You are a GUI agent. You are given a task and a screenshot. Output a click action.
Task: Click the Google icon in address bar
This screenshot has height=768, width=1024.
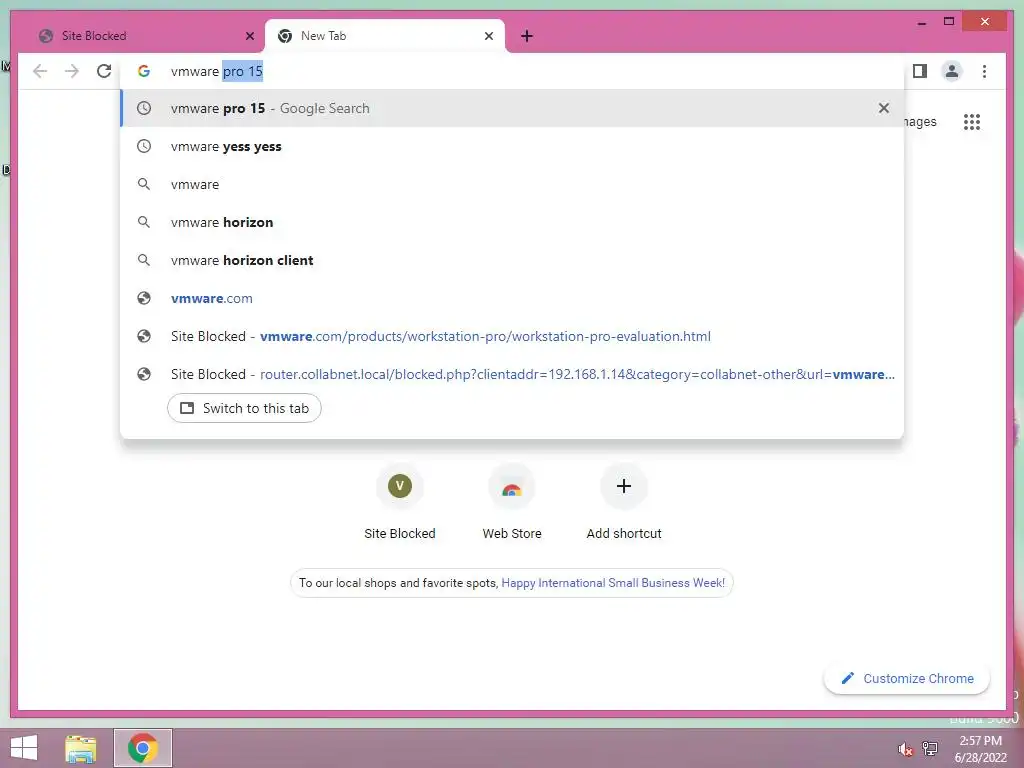click(144, 71)
